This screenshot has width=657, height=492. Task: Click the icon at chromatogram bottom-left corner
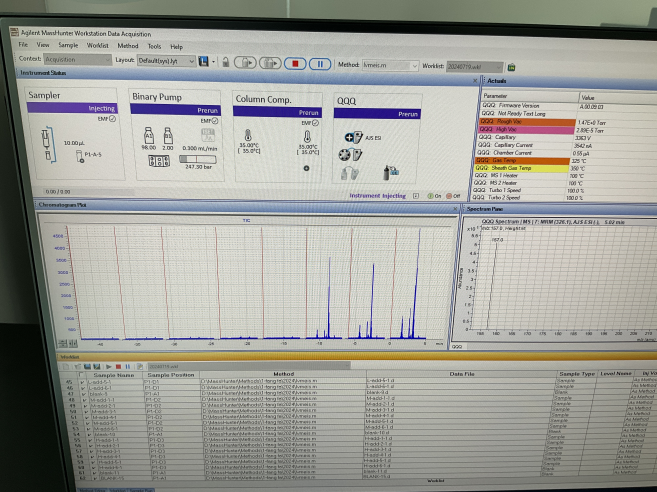tap(62, 343)
